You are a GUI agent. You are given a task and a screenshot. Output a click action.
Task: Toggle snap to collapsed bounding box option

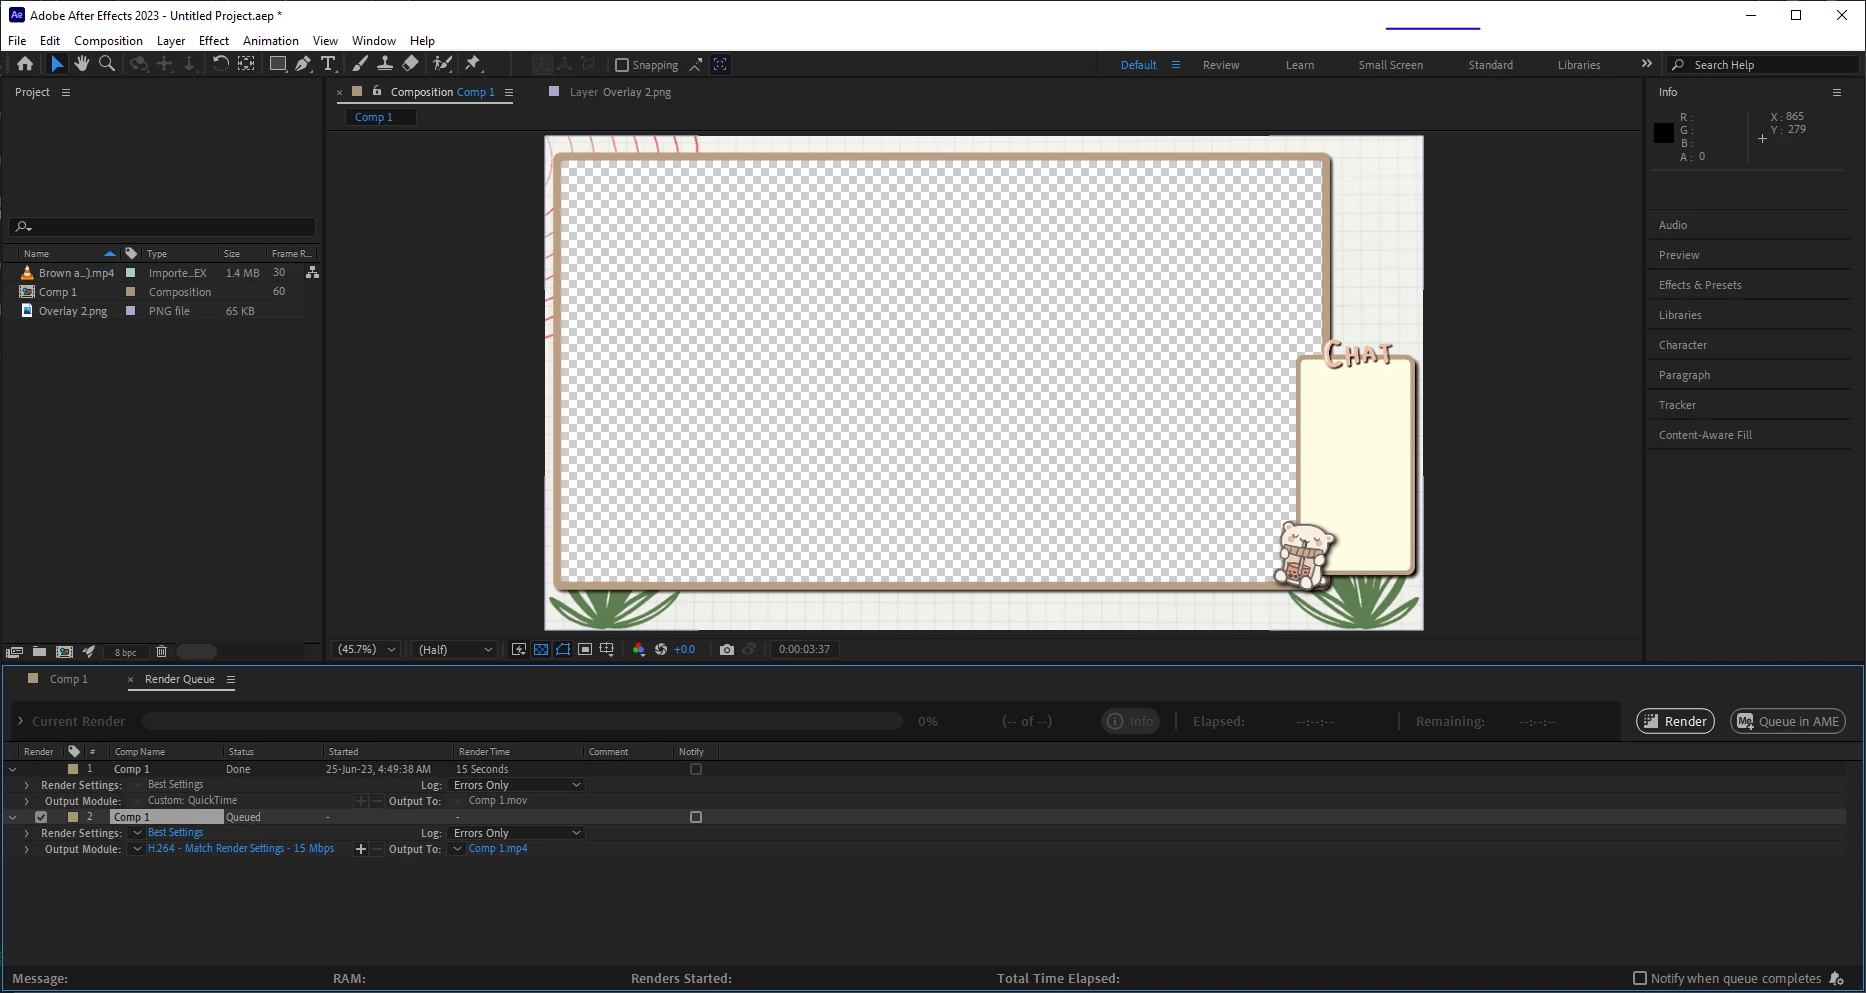click(720, 64)
